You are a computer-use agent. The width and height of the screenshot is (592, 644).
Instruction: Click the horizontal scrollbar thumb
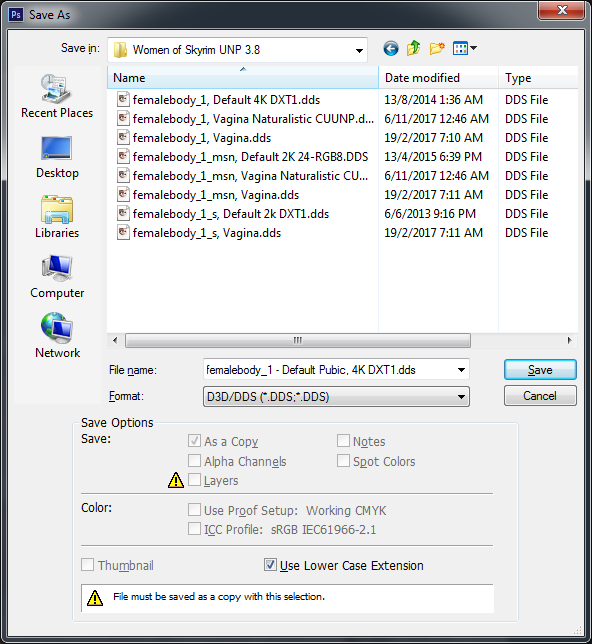pos(298,340)
